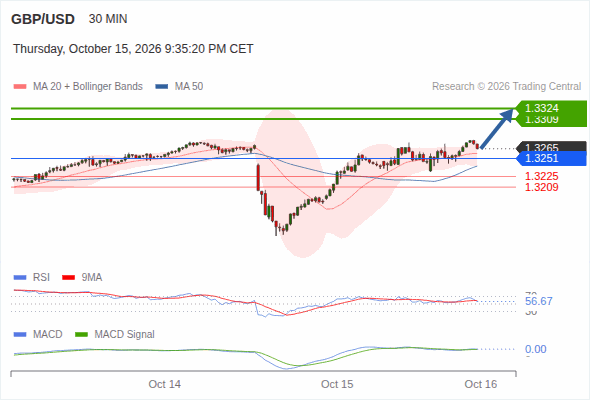Image resolution: width=590 pixels, height=400 pixels.
Task: Click the Oct 16 date axis label
Action: click(x=481, y=384)
